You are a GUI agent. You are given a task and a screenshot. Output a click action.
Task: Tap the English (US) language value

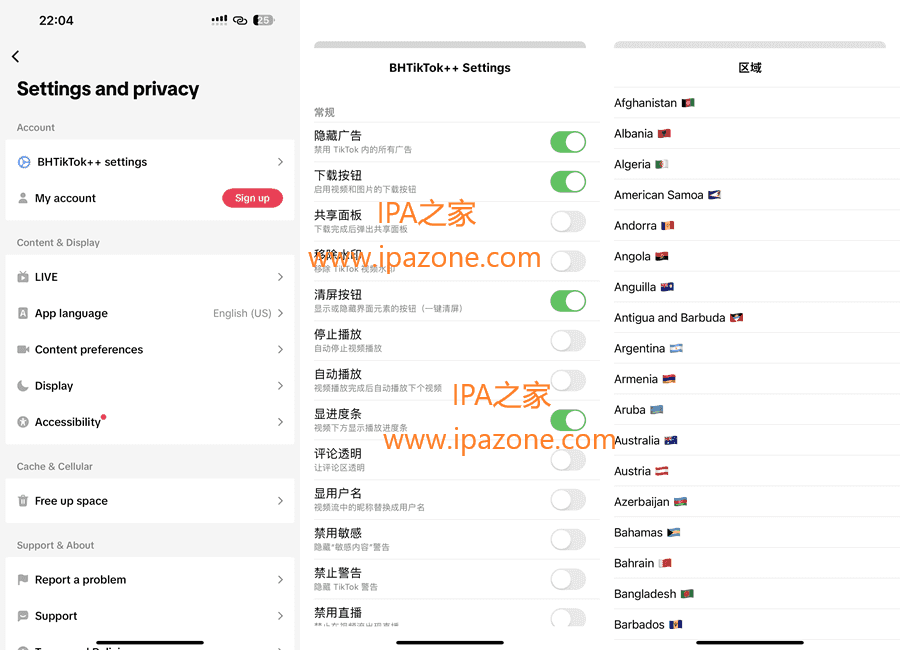tap(242, 313)
